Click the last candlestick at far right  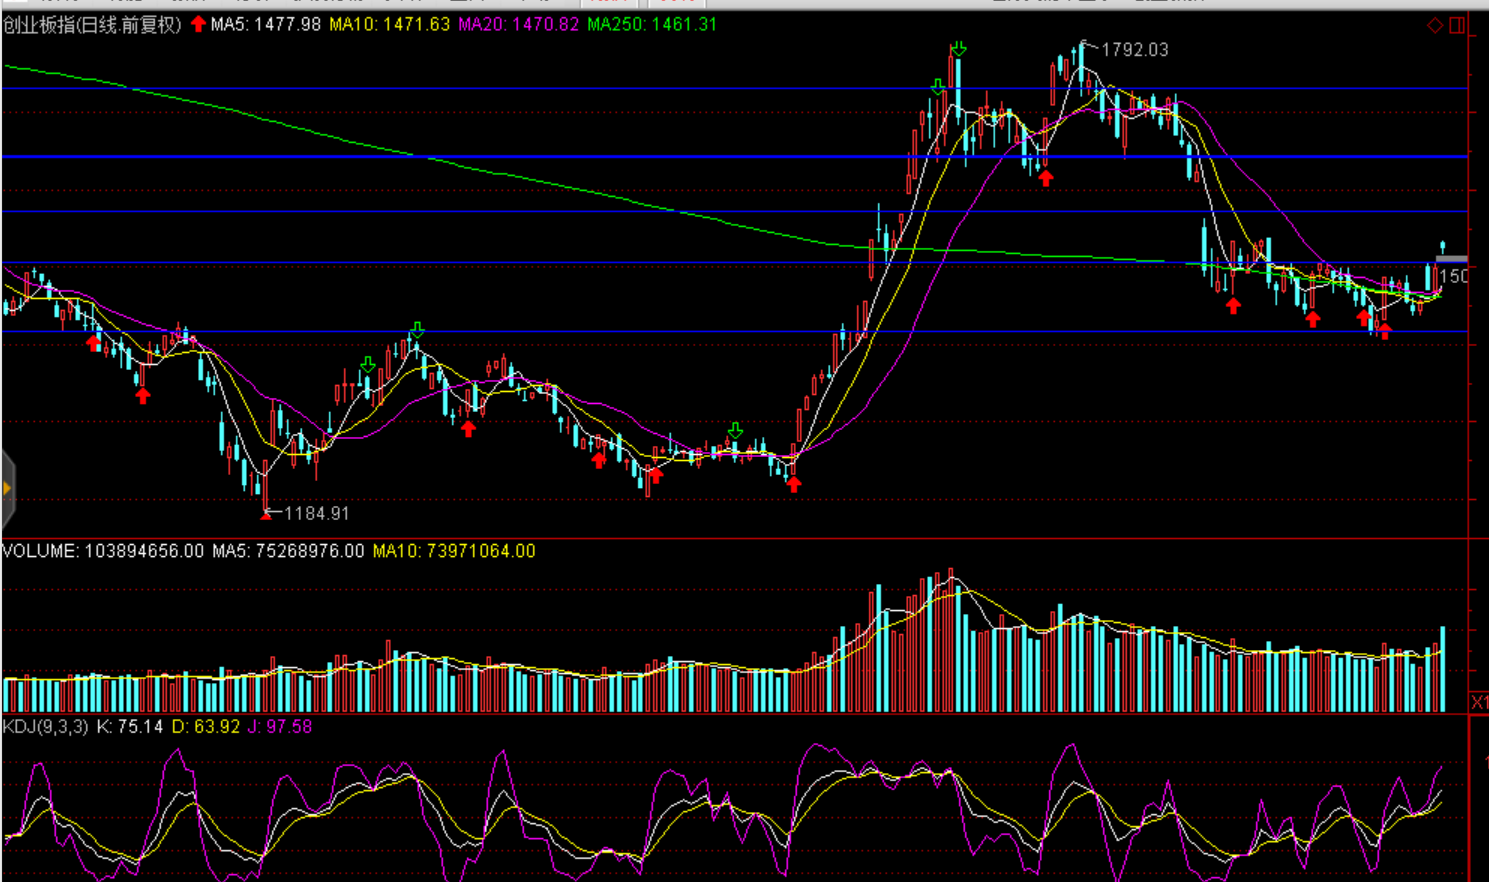pos(1442,248)
